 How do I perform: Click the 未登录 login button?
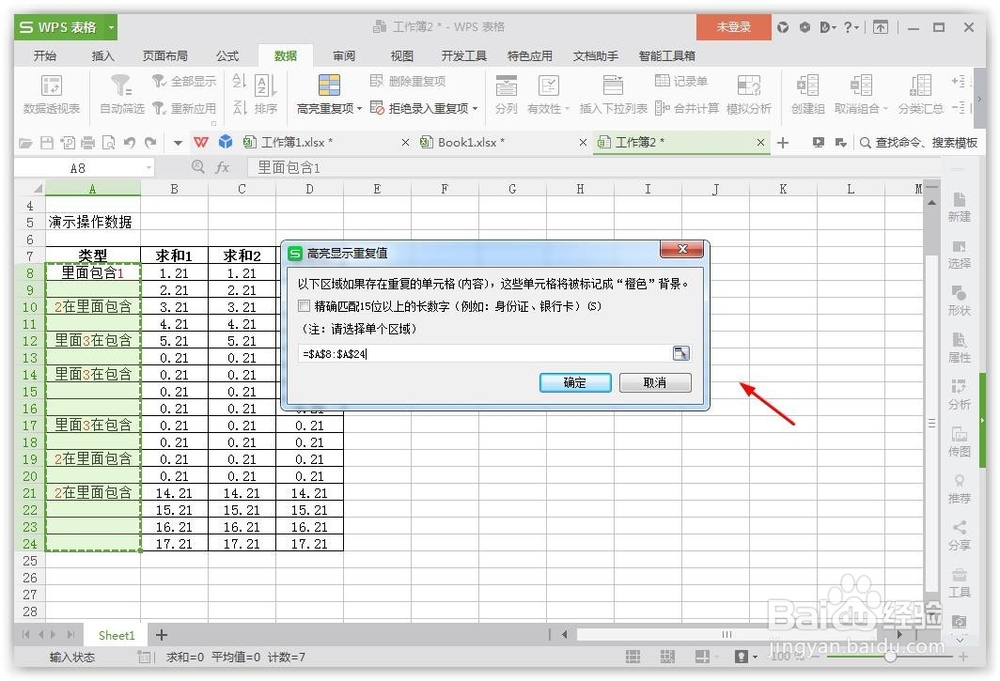733,27
